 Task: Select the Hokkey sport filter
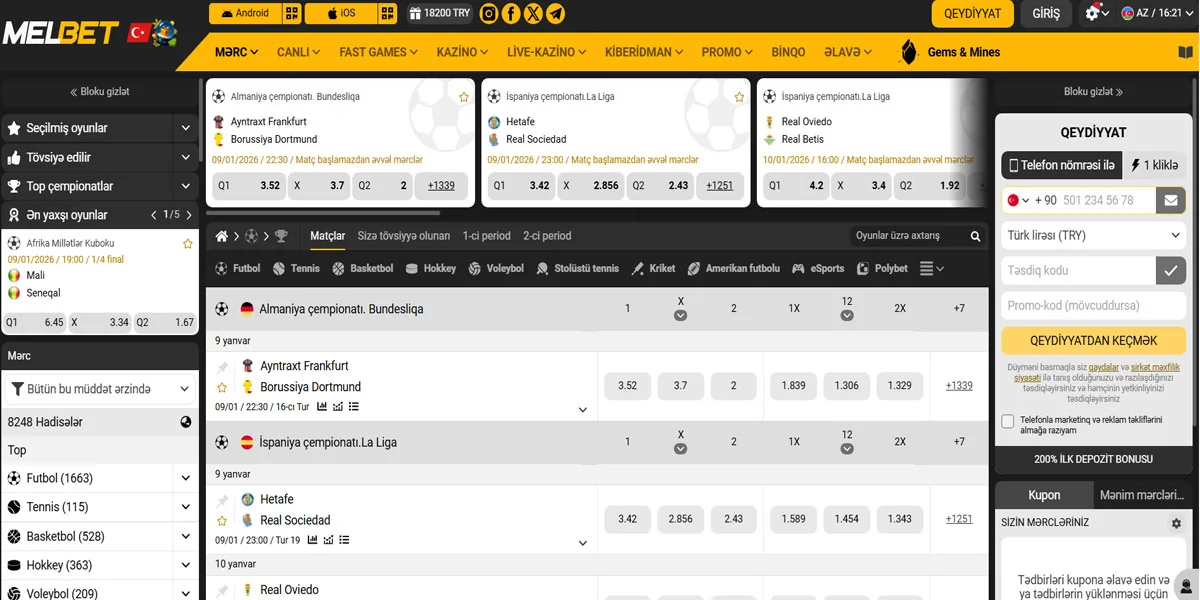(x=431, y=268)
